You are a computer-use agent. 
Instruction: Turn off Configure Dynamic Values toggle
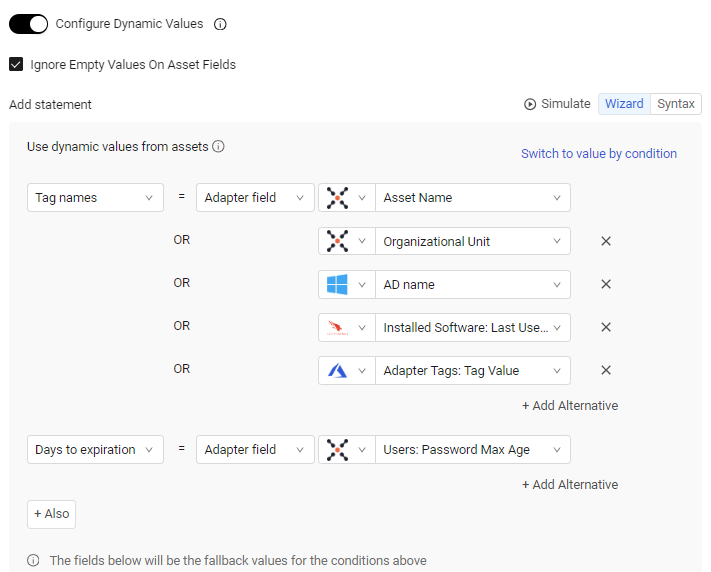[x=29, y=24]
